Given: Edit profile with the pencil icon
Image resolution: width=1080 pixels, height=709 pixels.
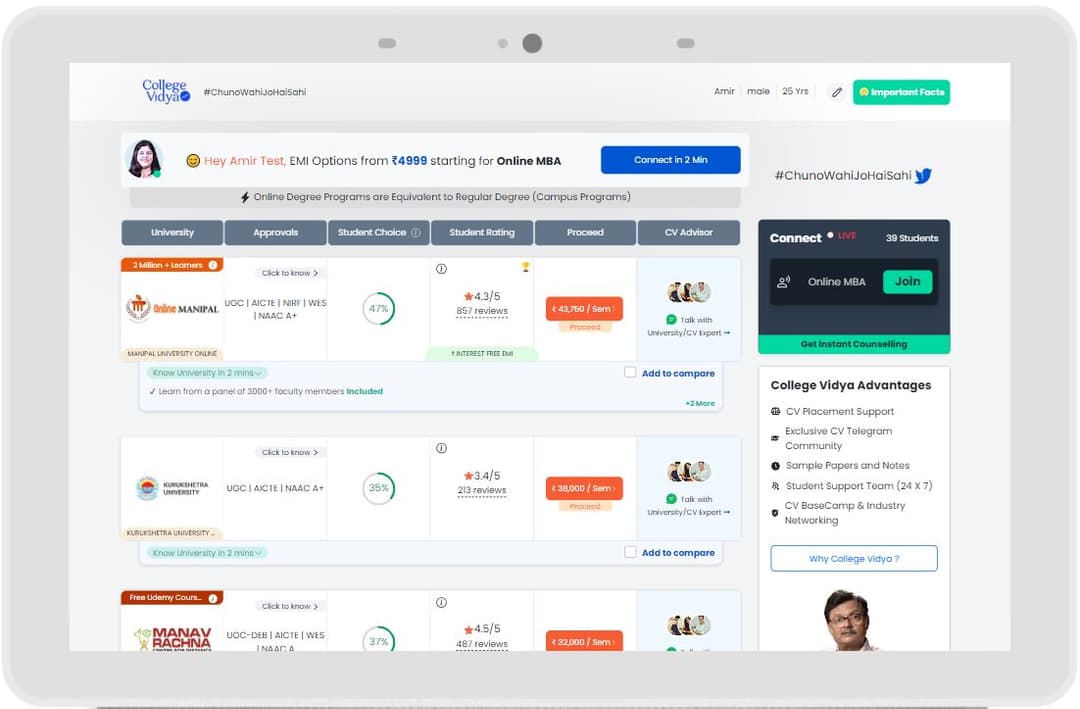Looking at the screenshot, I should coord(837,92).
